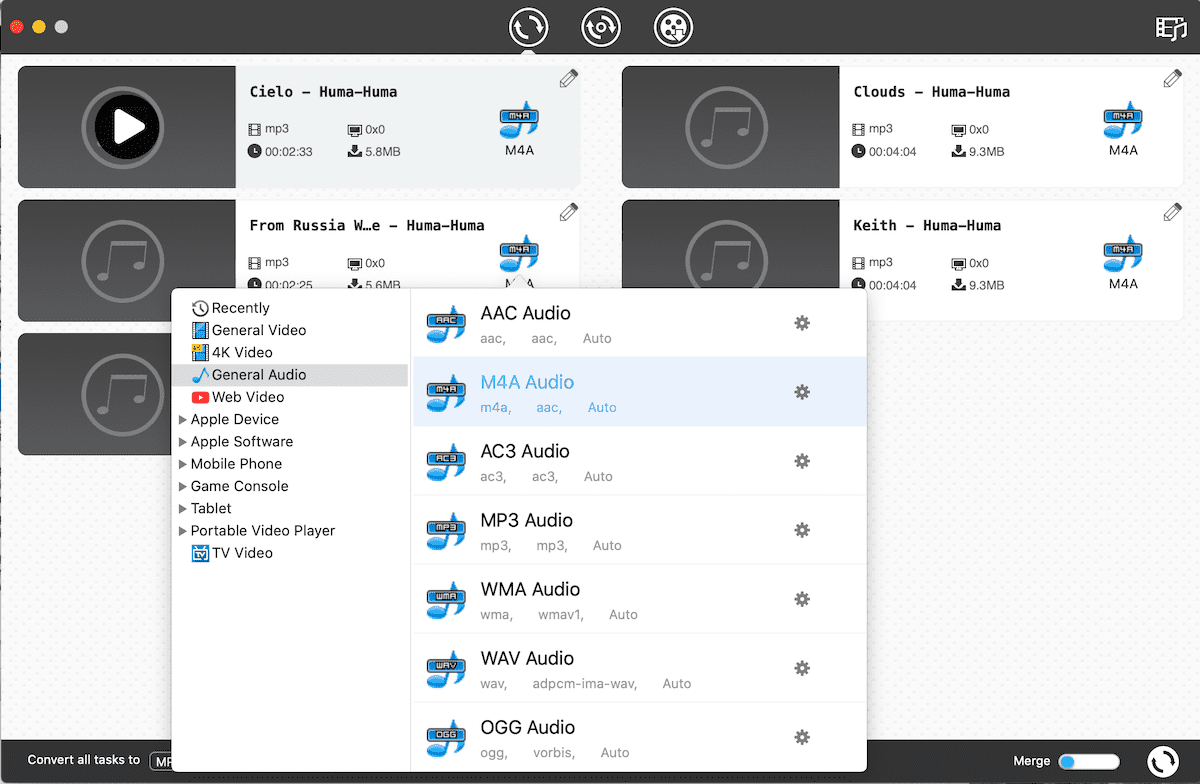The image size is (1200, 784).
Task: Open the media toolbox film reel icon
Action: pyautogui.click(x=673, y=27)
